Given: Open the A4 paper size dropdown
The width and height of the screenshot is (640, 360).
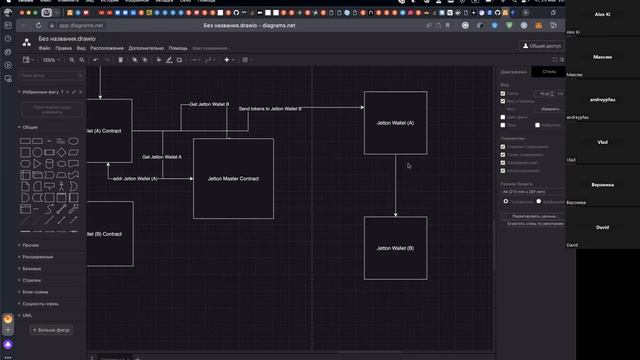Looking at the screenshot, I should tap(533, 192).
